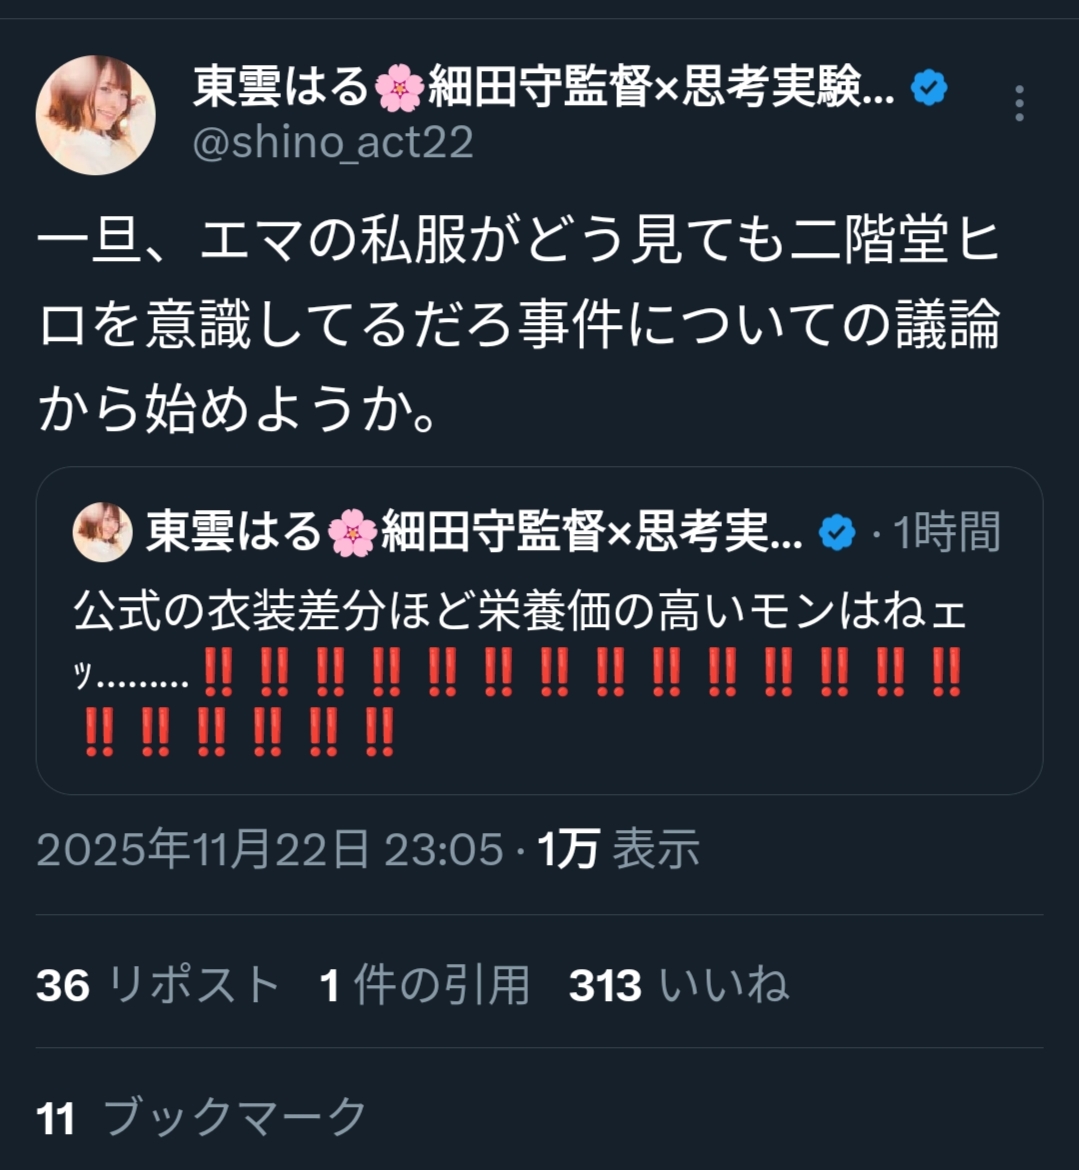Image resolution: width=1079 pixels, height=1170 pixels.
Task: View the list of 36 リポスト
Action: tap(157, 984)
